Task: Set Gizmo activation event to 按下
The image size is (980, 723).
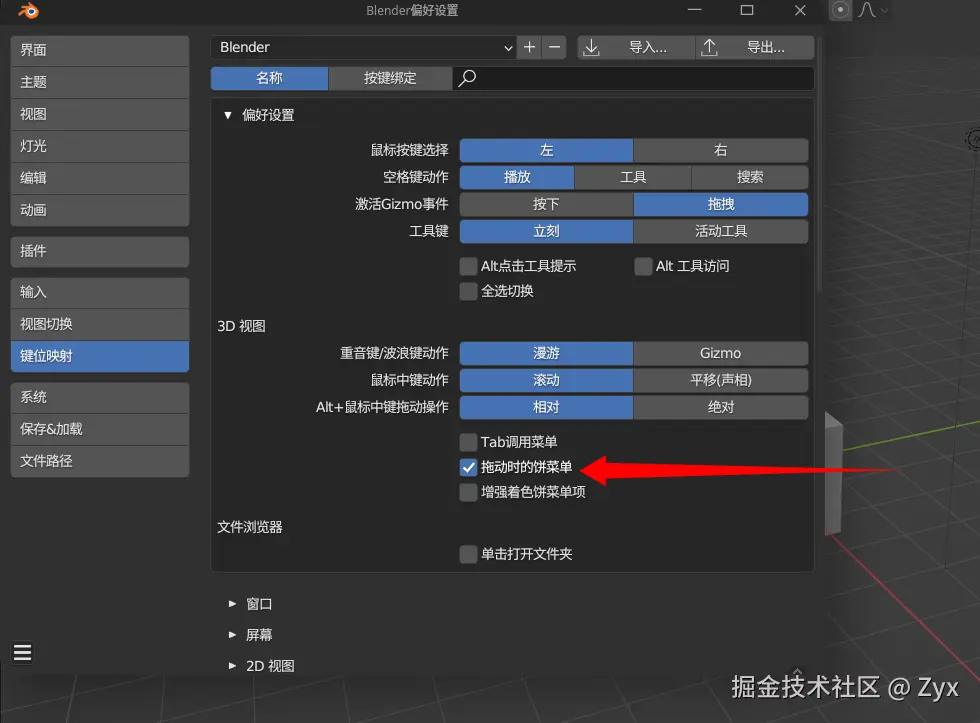Action: click(546, 204)
